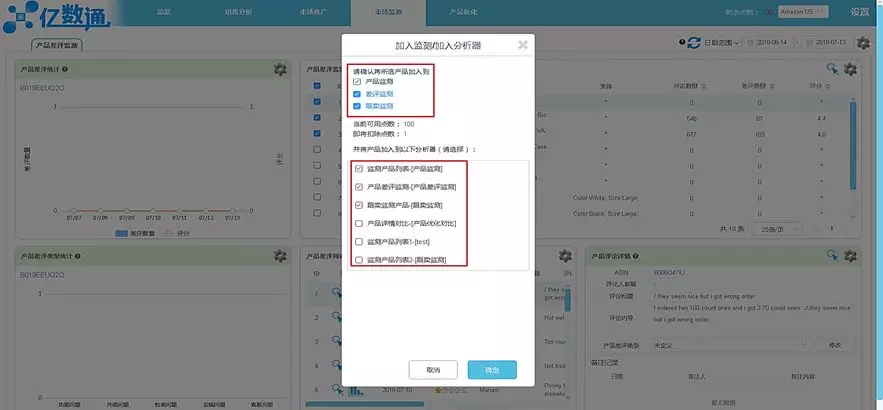Viewport: 883px width, 410px height.
Task: Click bar chart icon in review row 5
Action: pyautogui.click(x=355, y=389)
